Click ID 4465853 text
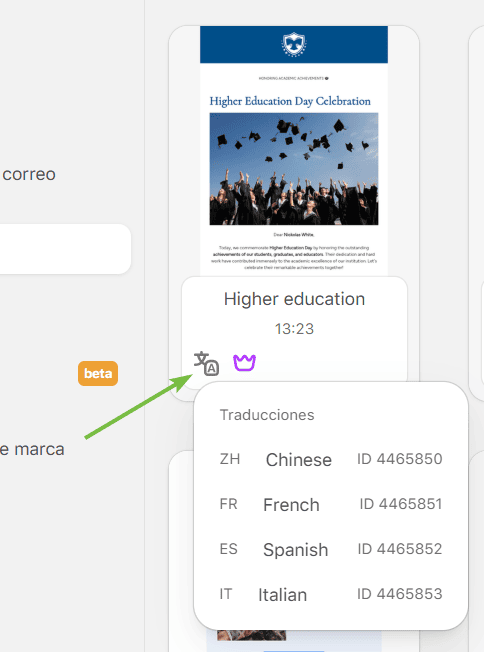The width and height of the screenshot is (484, 652). pos(400,594)
